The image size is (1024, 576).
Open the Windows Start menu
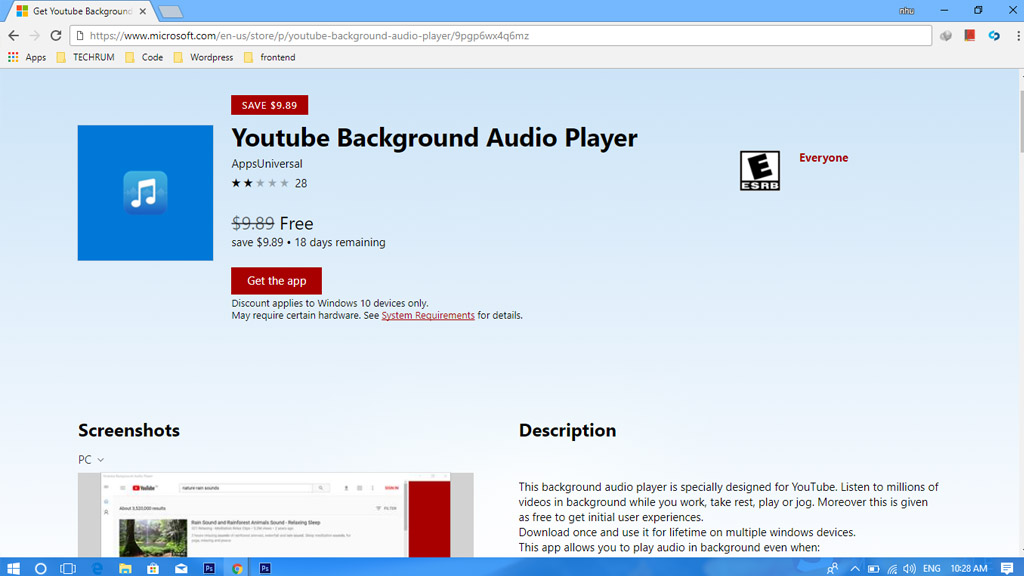(x=13, y=568)
